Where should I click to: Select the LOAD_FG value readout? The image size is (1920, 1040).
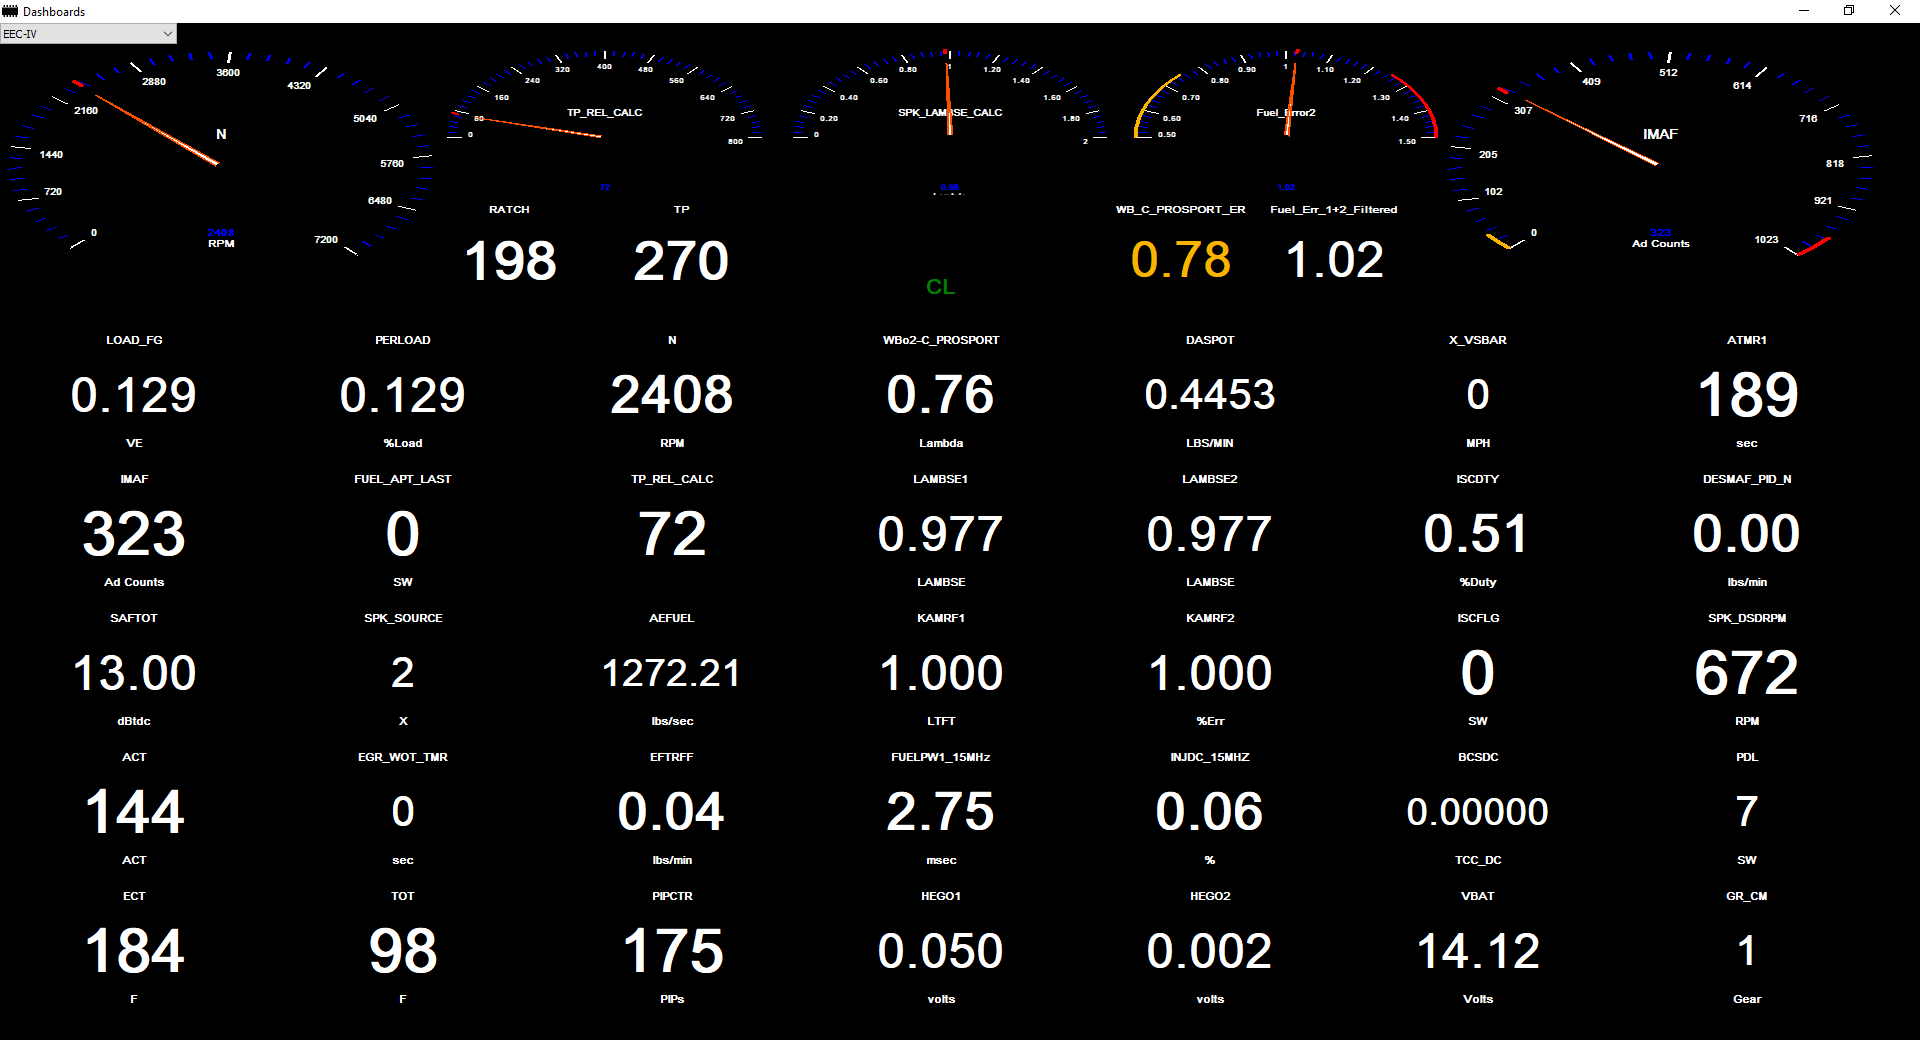coord(134,395)
